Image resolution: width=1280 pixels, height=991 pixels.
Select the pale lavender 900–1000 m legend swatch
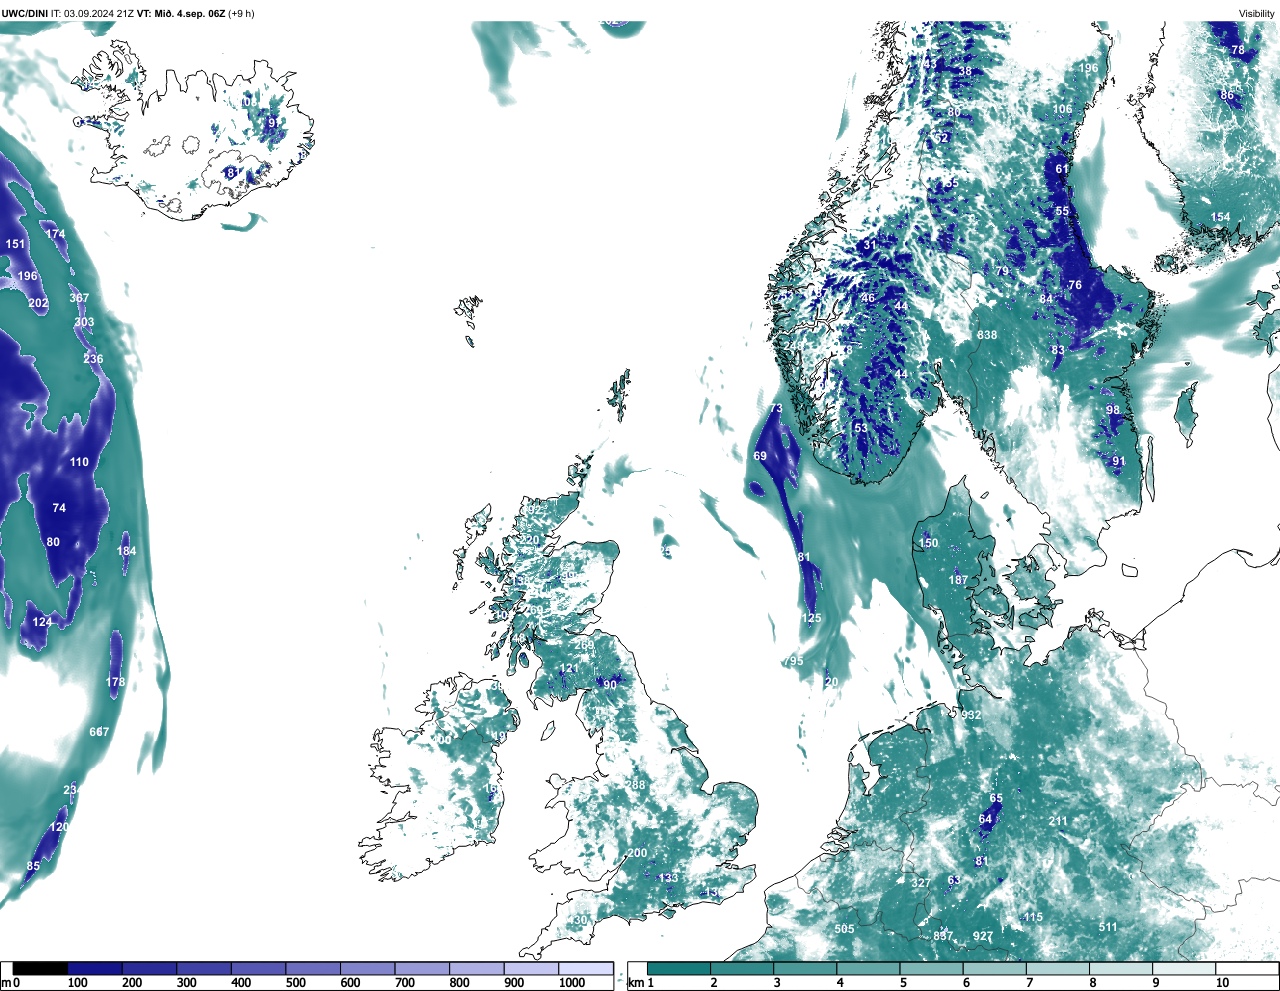[x=531, y=969]
